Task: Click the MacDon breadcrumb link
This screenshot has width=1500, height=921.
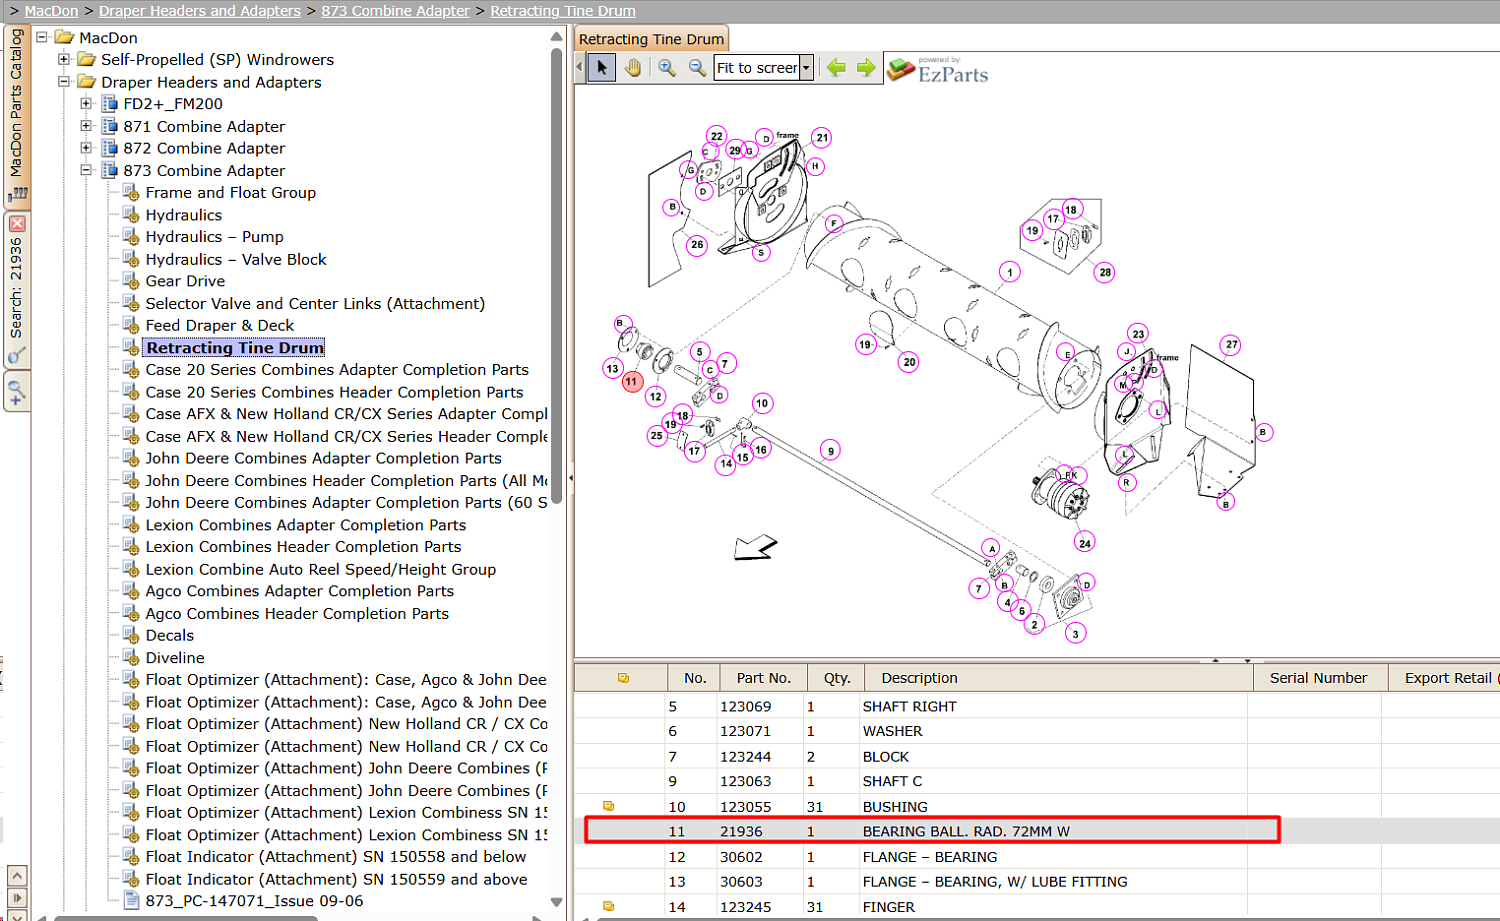Action: click(x=51, y=11)
